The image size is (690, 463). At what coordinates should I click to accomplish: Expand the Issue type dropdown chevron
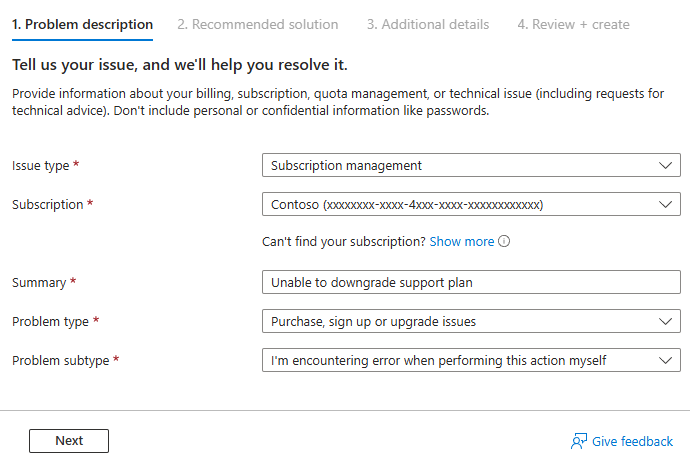[667, 165]
